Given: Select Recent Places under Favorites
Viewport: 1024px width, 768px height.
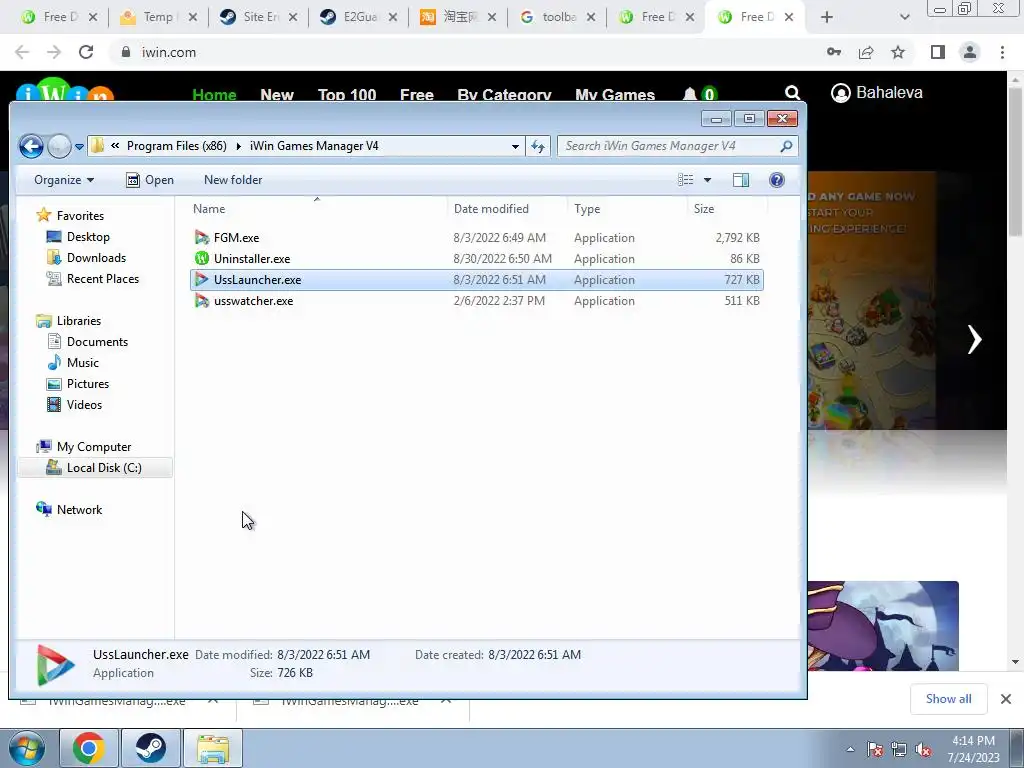Looking at the screenshot, I should pos(103,279).
